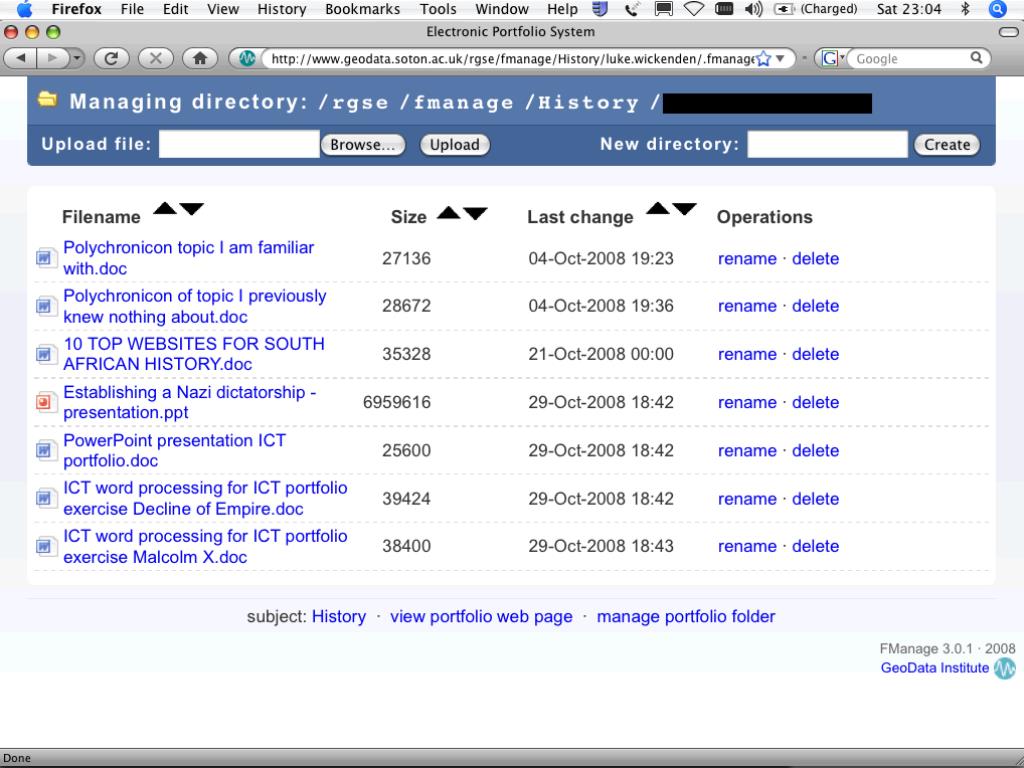Open view portfolio web page link
Screen dimensions: 1024x768
coord(481,616)
